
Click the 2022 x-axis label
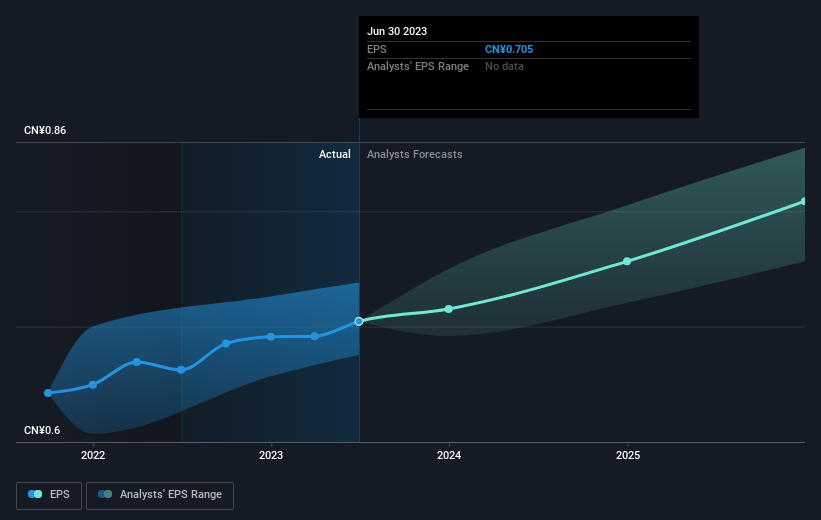(93, 455)
